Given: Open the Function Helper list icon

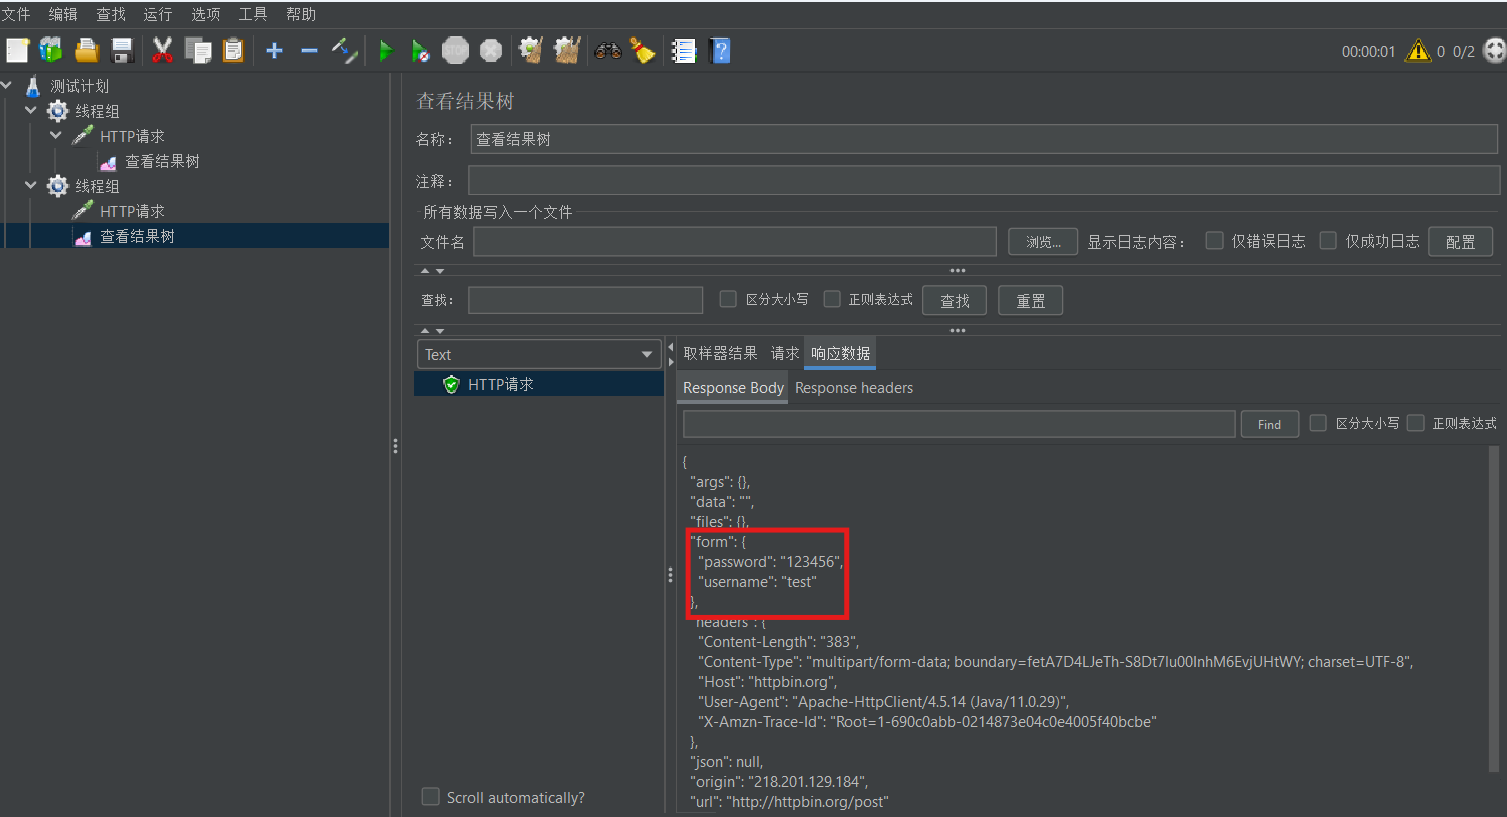Looking at the screenshot, I should (x=684, y=50).
